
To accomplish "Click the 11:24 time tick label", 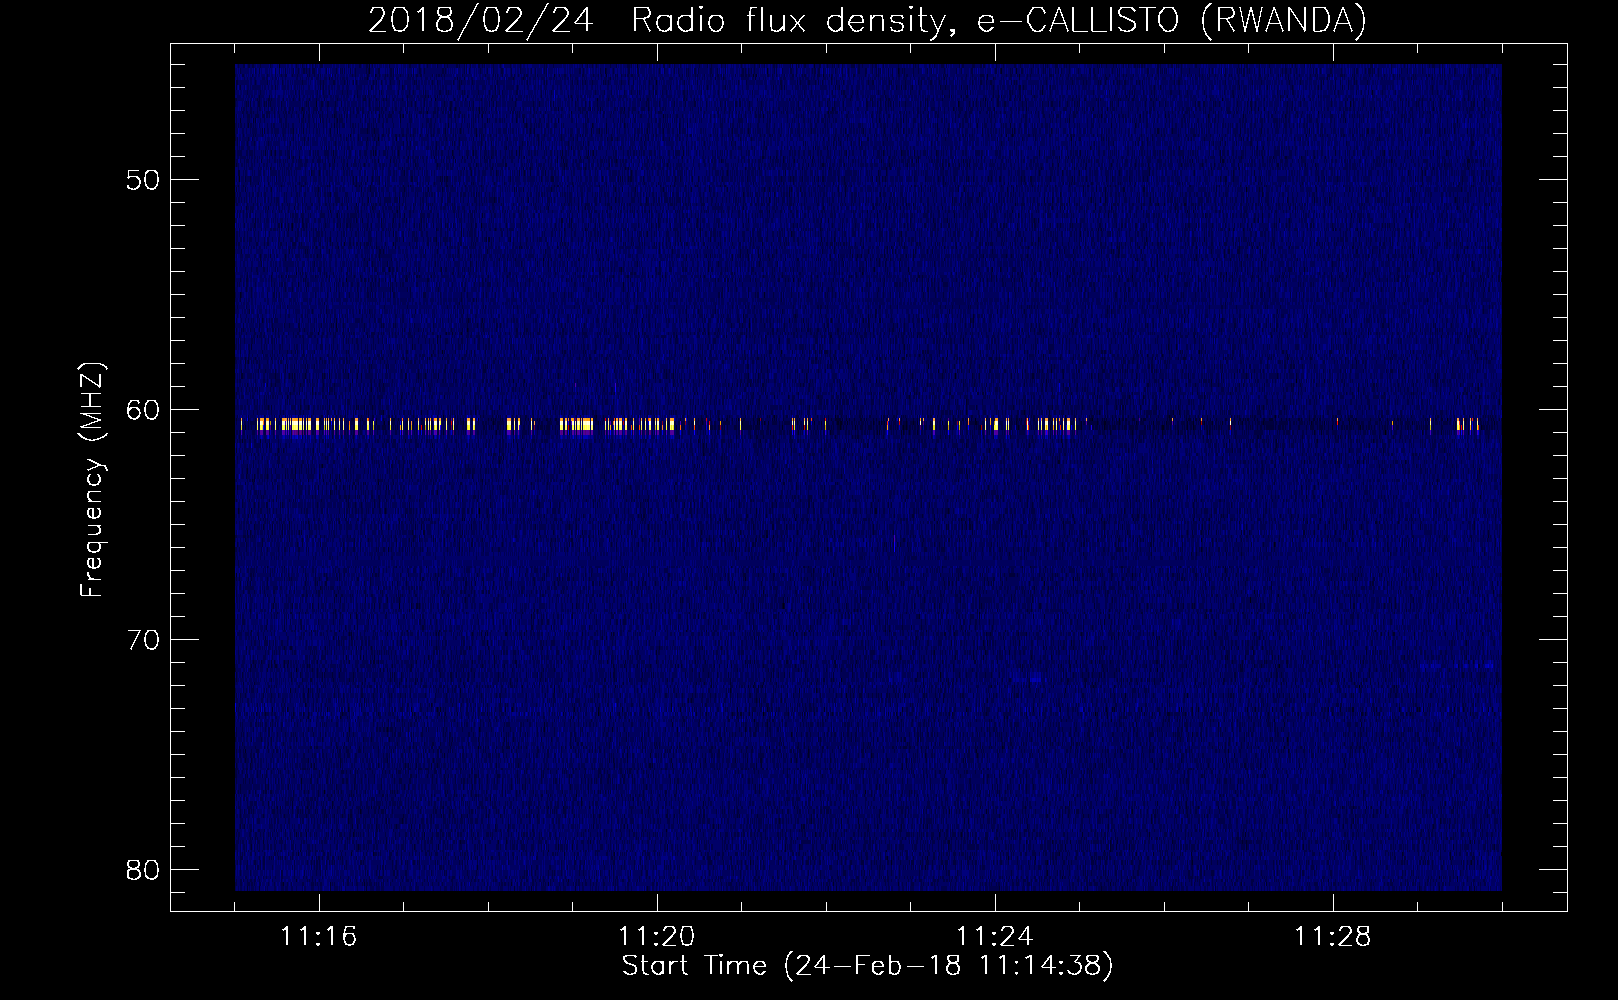I will click(994, 937).
